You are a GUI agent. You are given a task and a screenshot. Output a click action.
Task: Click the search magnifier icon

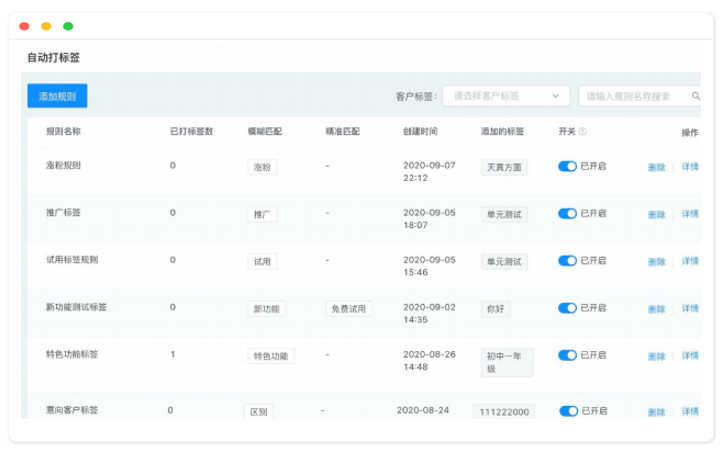click(x=695, y=97)
